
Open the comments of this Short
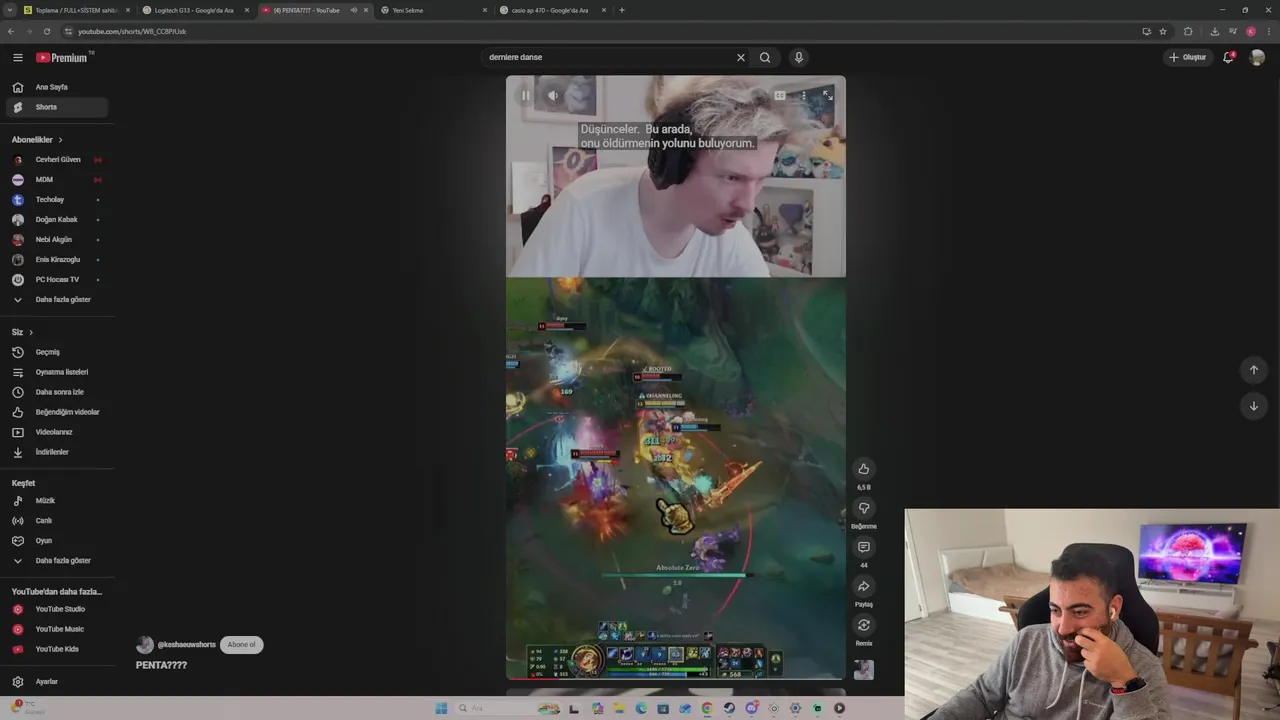[x=864, y=547]
